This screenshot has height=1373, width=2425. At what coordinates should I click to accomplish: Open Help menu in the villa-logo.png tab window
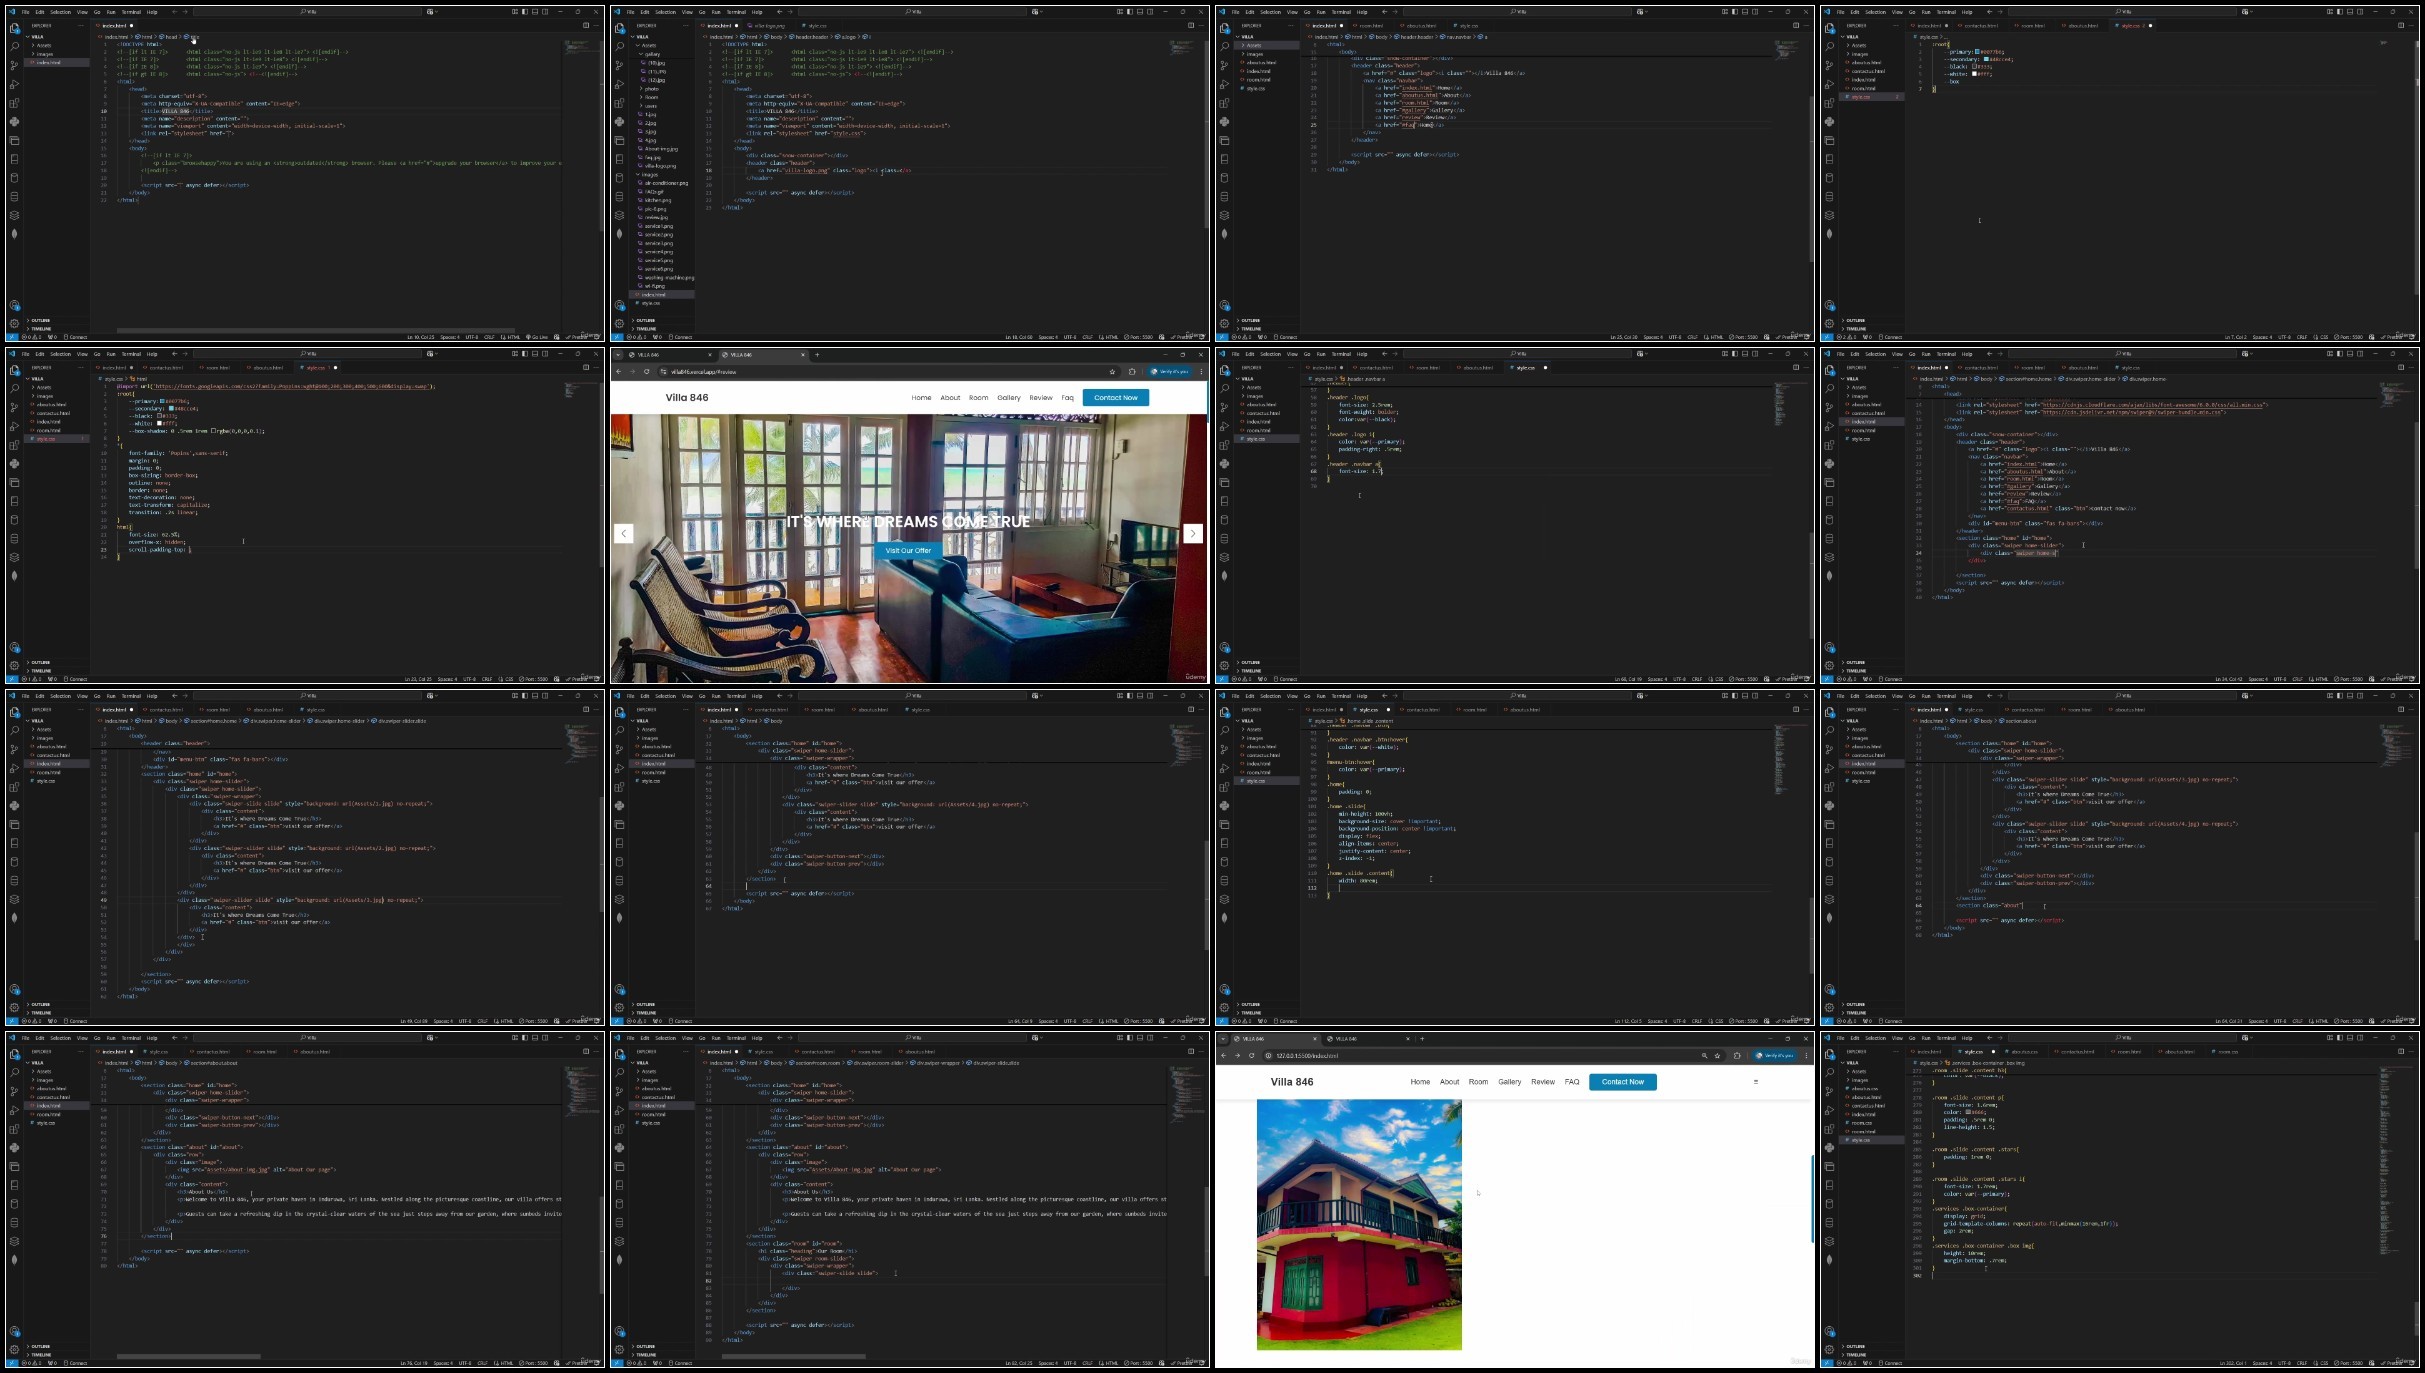[757, 12]
